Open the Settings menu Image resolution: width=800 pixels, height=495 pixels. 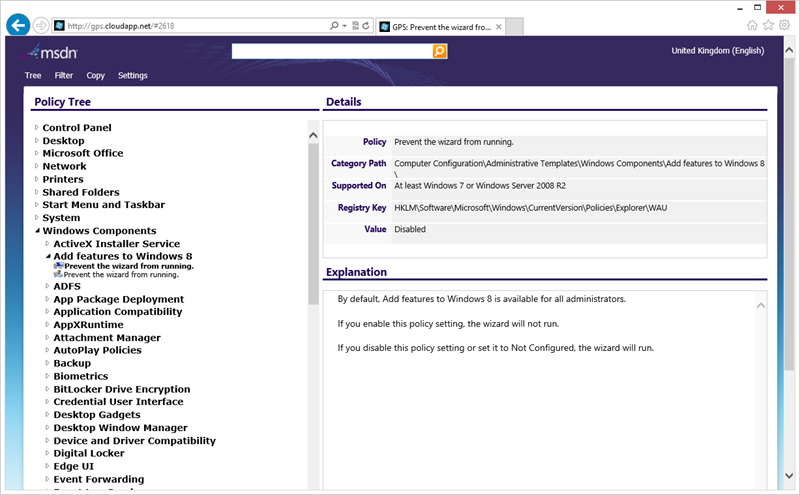point(132,76)
